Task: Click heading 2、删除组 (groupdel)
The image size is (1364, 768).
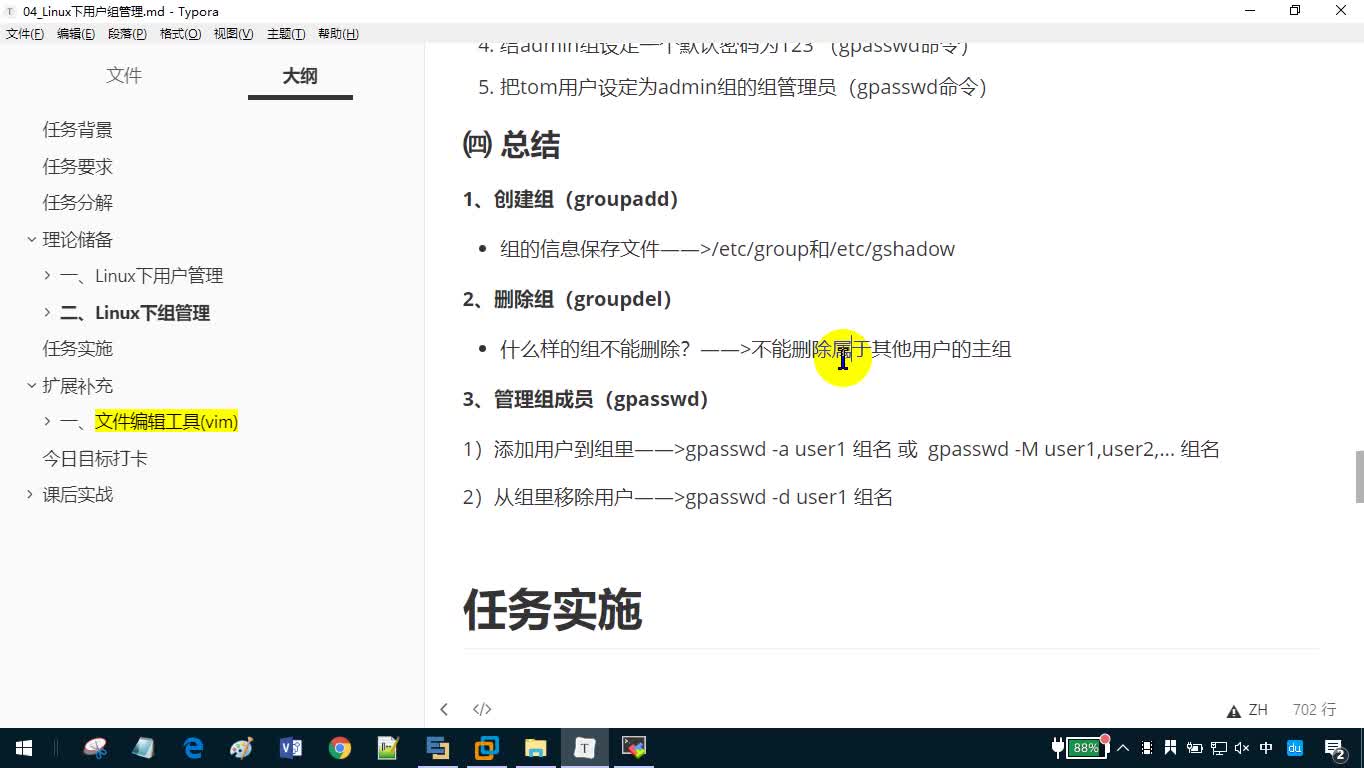Action: [x=568, y=299]
